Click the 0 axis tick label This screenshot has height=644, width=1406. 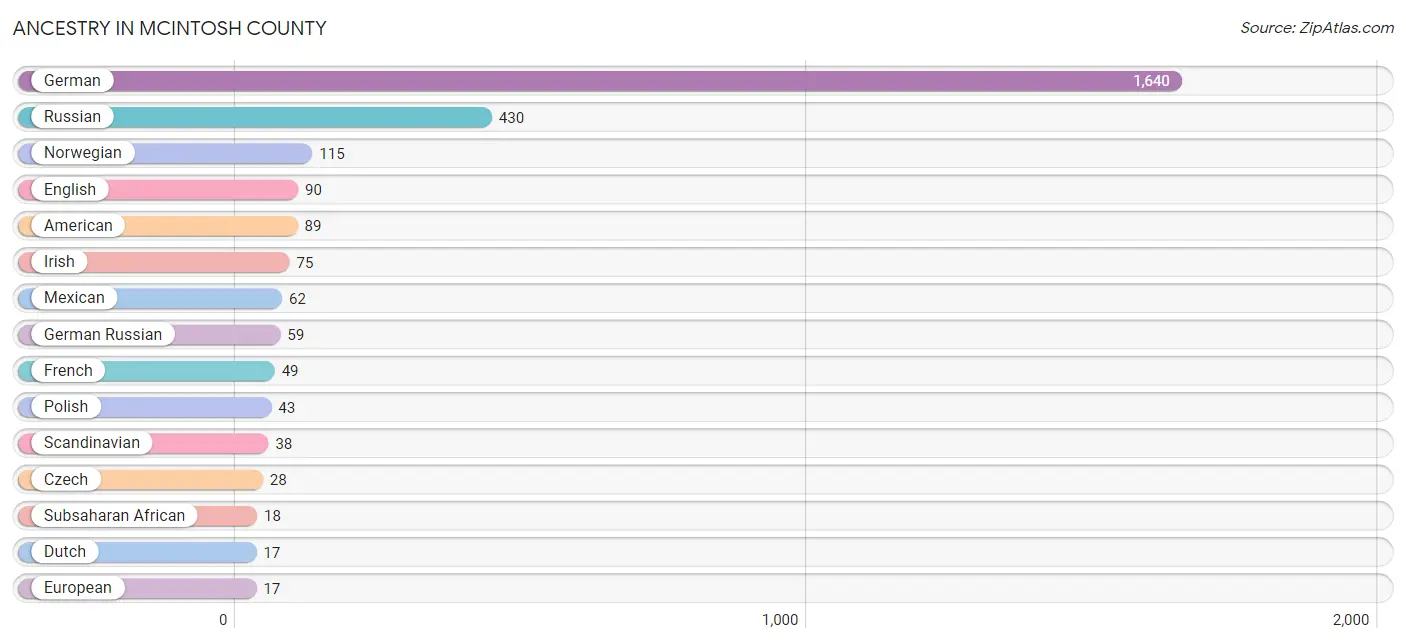tap(223, 620)
